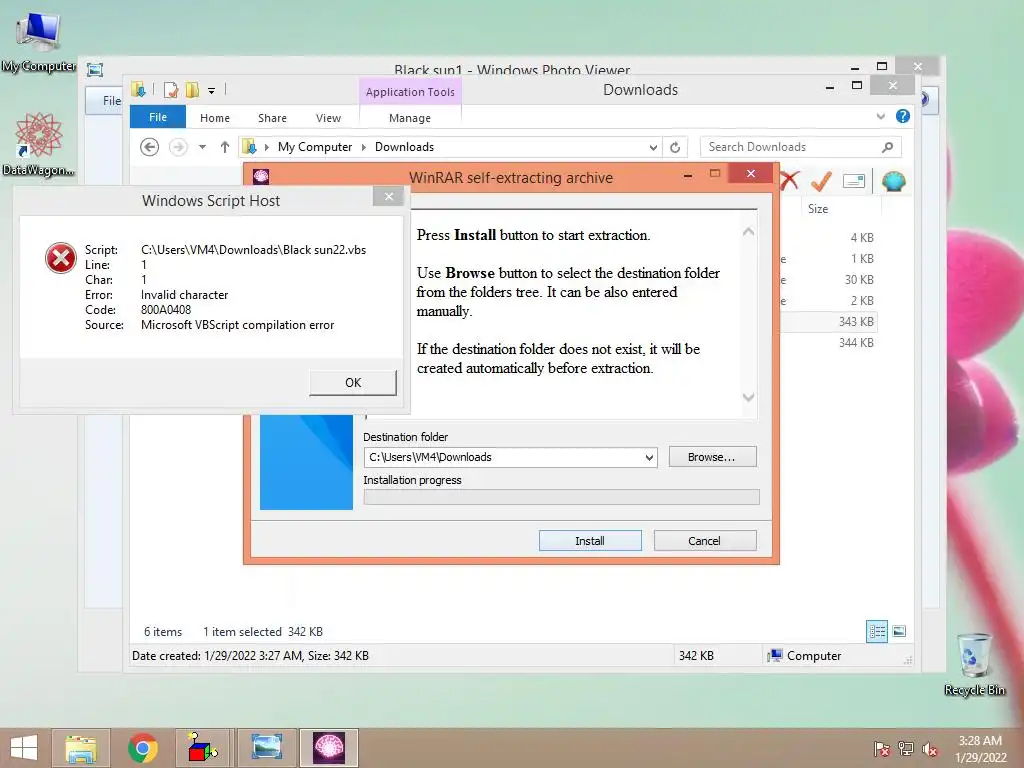Click the orange checkmark toolbar icon
Screen dimensions: 1024x768
821,181
